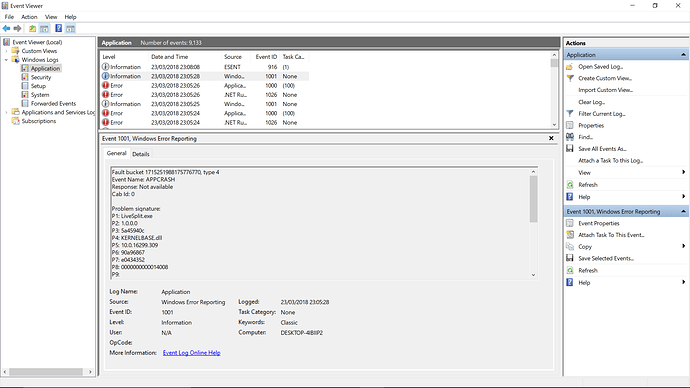The width and height of the screenshot is (690, 388).
Task: Open the Event Log Online Help link
Action: pyautogui.click(x=191, y=353)
